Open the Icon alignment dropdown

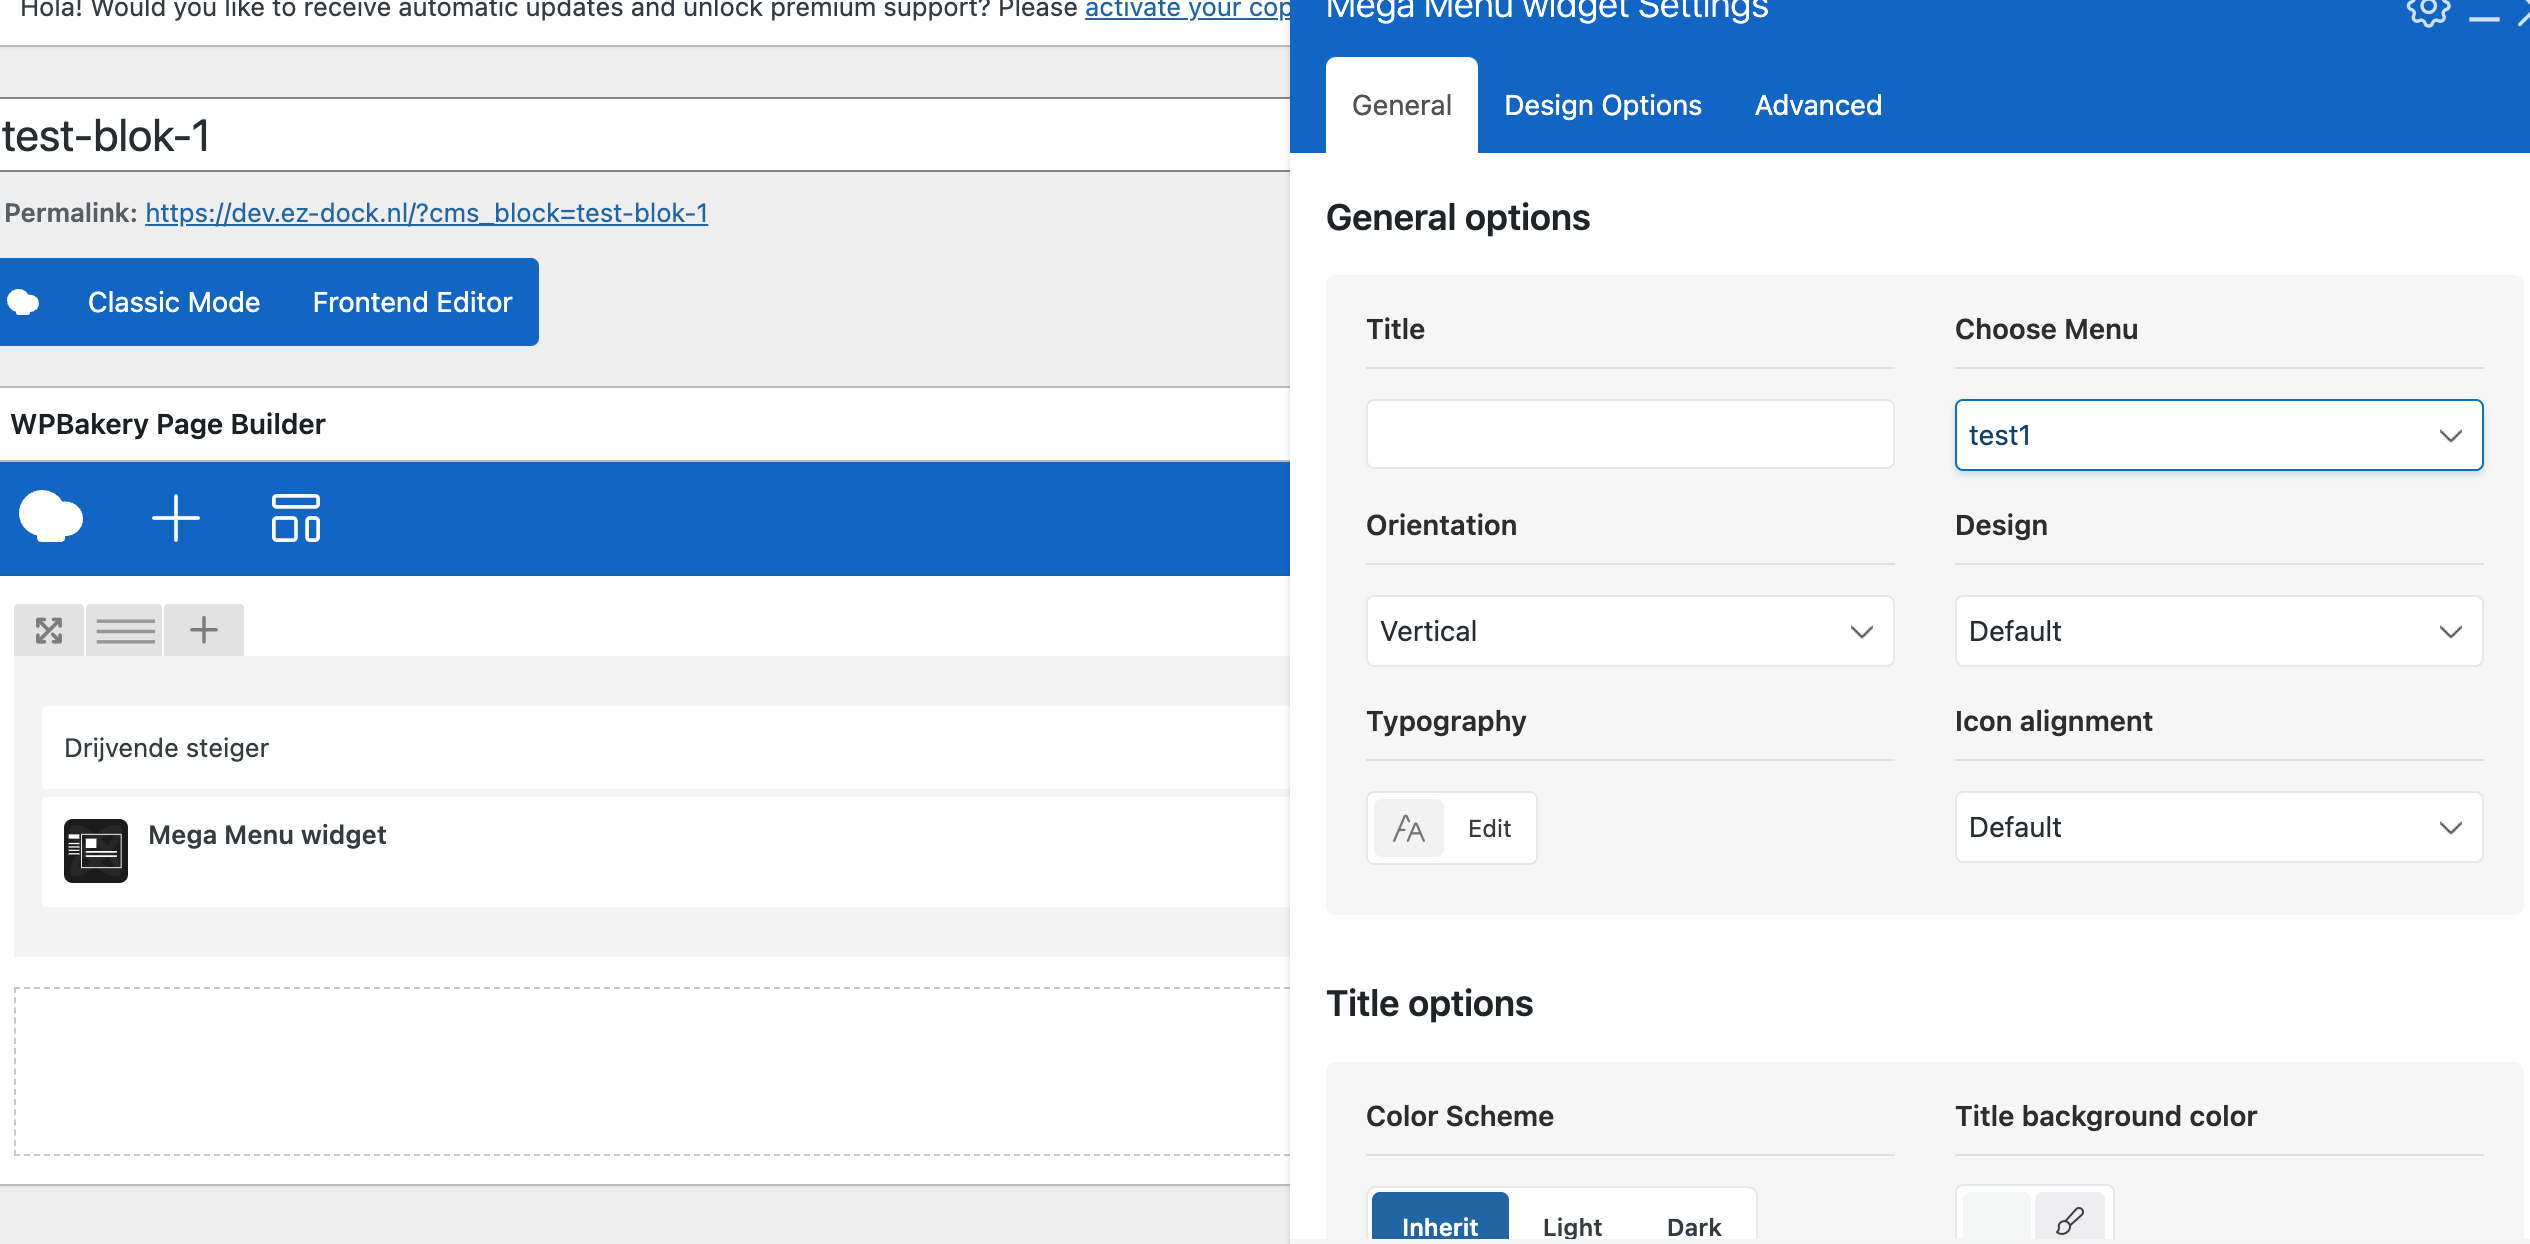[x=2218, y=827]
